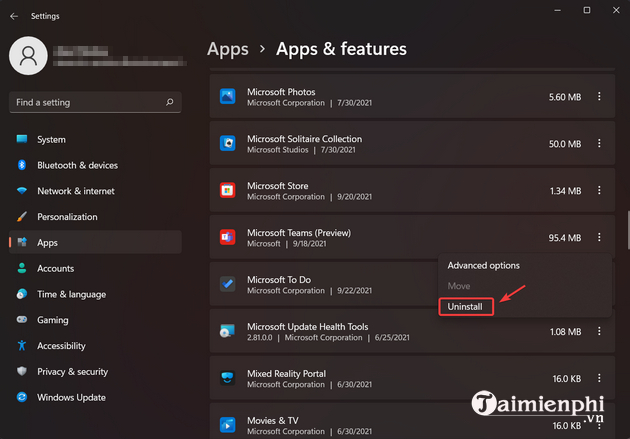Click the Apps breadcrumb link

pyautogui.click(x=228, y=49)
